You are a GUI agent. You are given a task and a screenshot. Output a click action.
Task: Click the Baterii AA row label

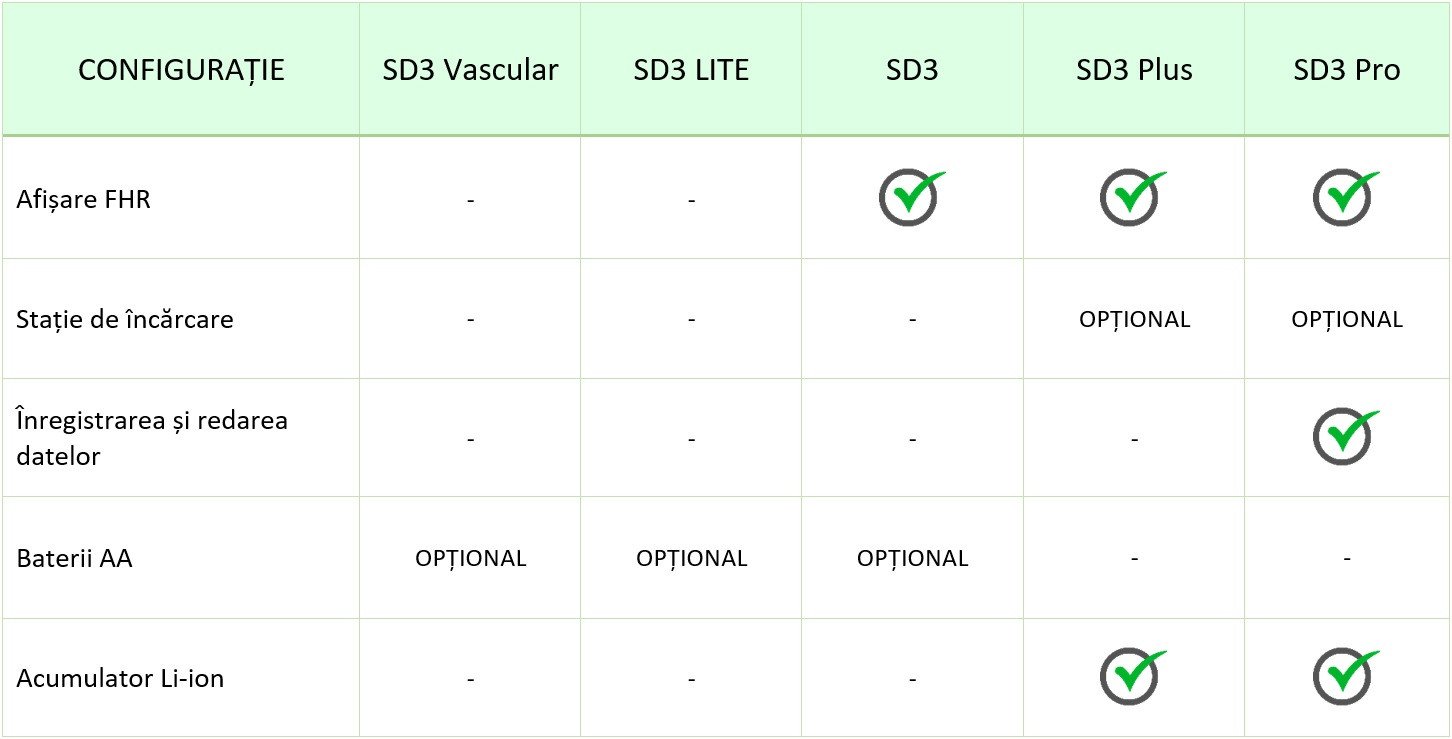[x=74, y=558]
